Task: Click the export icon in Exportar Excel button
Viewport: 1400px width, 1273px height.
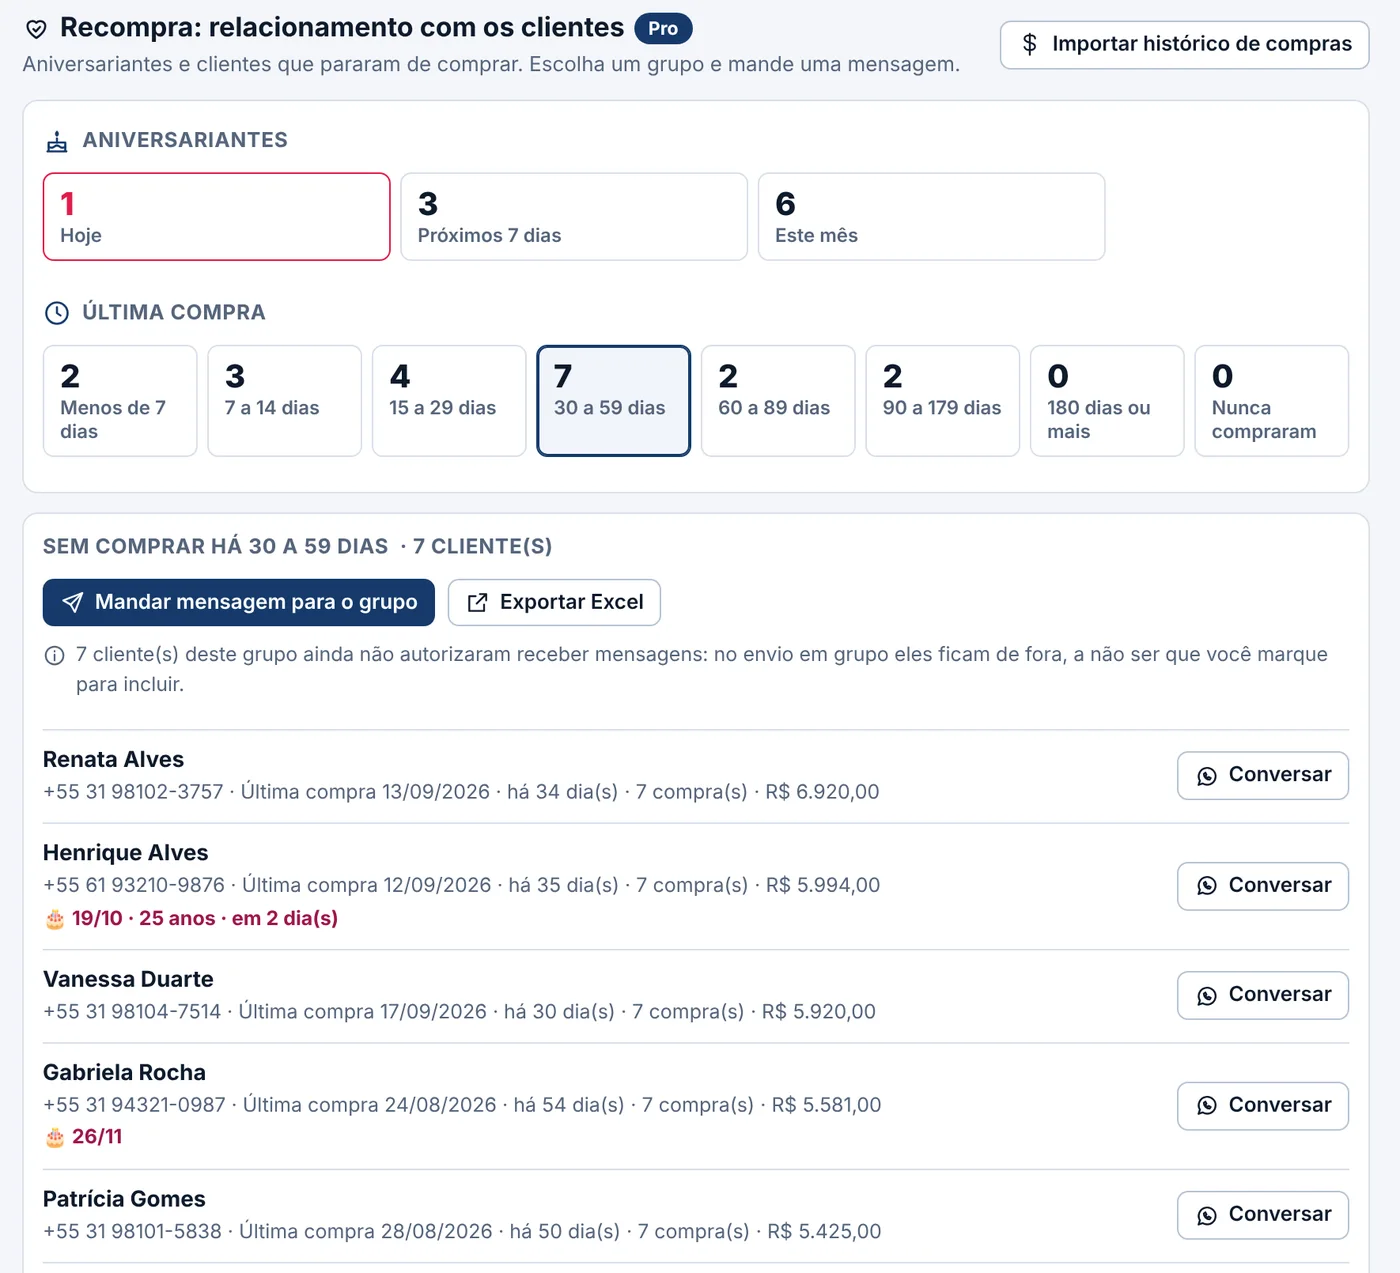Action: (x=478, y=602)
